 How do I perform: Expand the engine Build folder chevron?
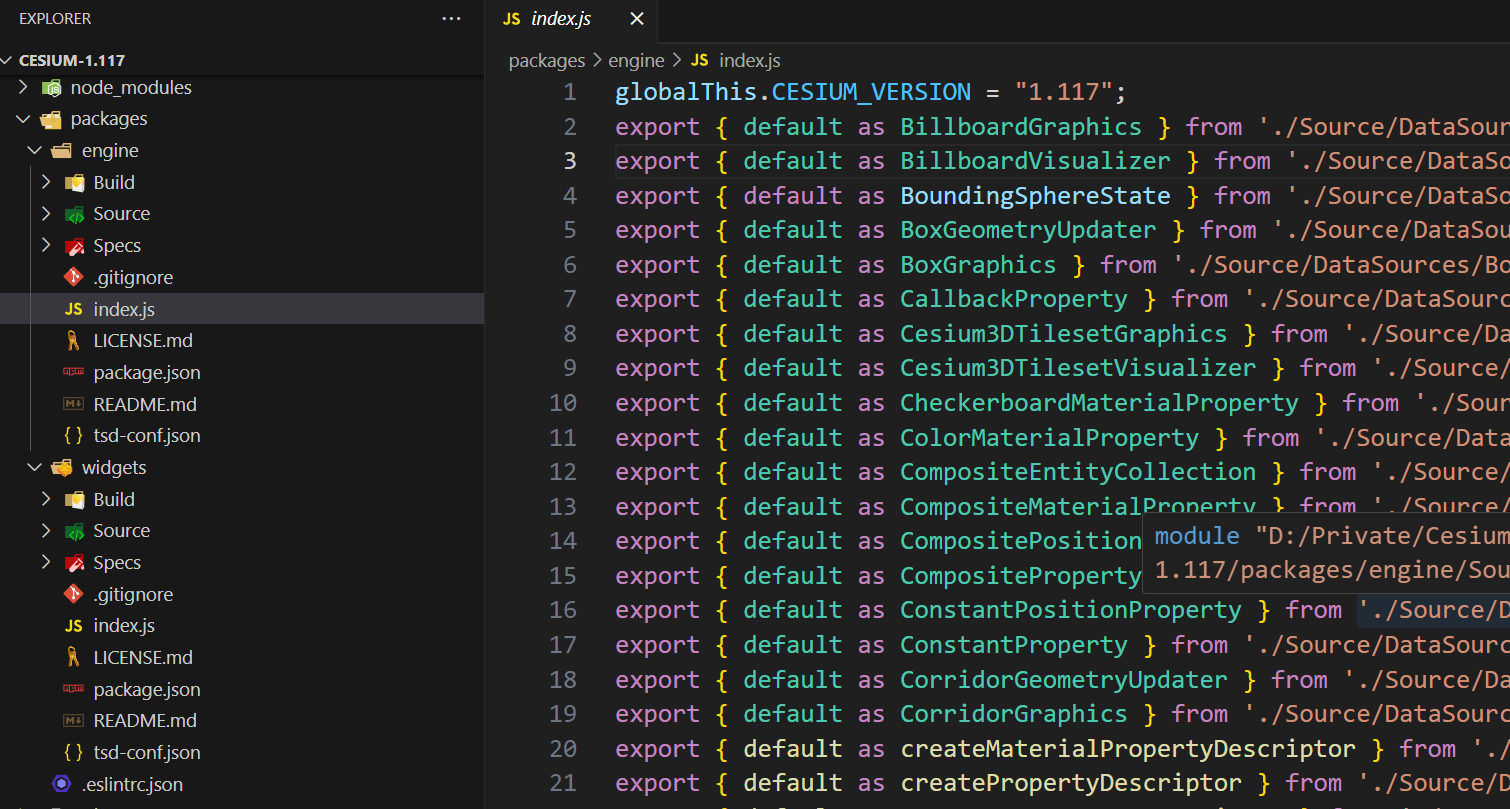pyautogui.click(x=46, y=183)
